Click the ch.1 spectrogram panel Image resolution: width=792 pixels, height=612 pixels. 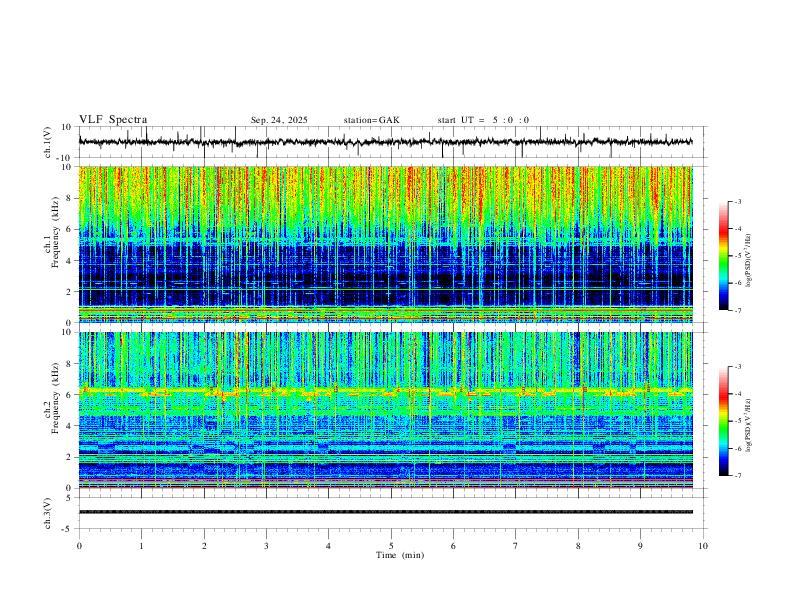385,244
